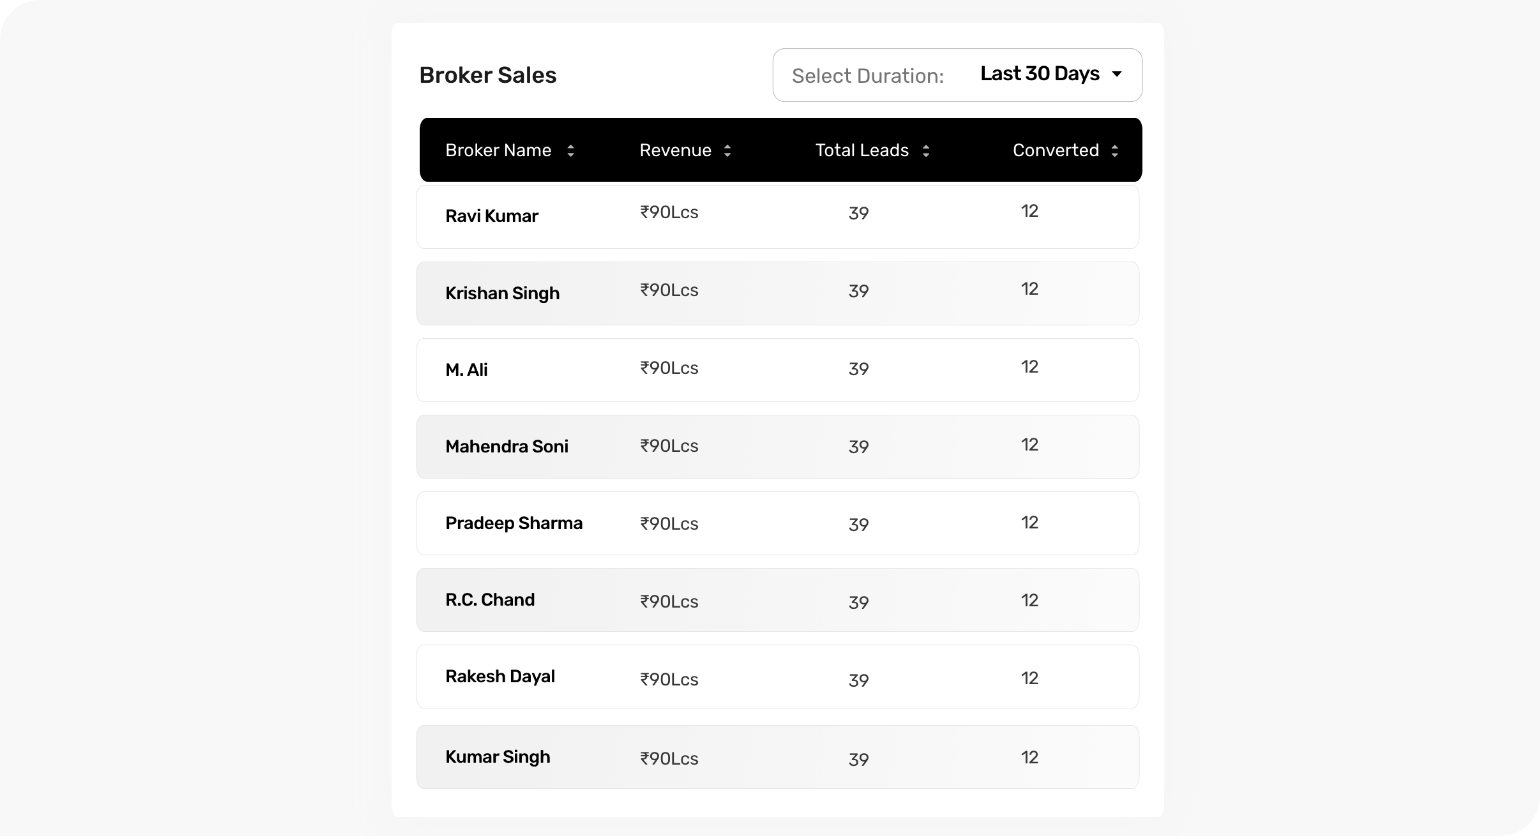
Task: Open the Last 30 Days dropdown arrow
Action: (x=1117, y=74)
